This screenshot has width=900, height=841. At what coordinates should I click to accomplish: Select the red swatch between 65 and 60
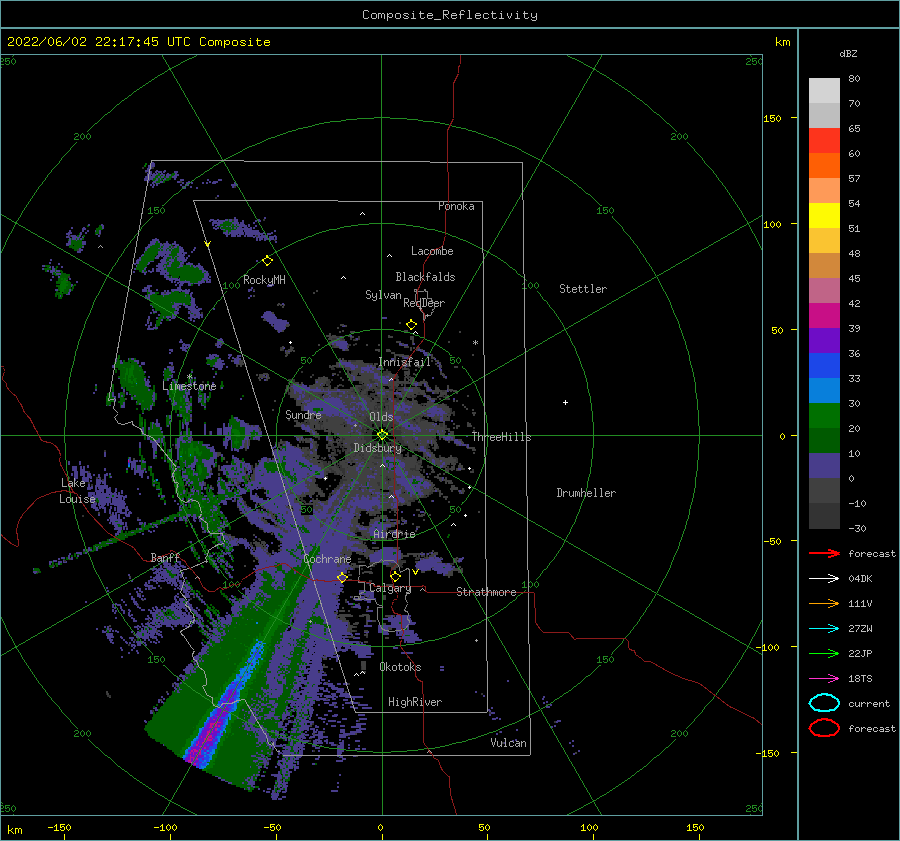[x=824, y=140]
